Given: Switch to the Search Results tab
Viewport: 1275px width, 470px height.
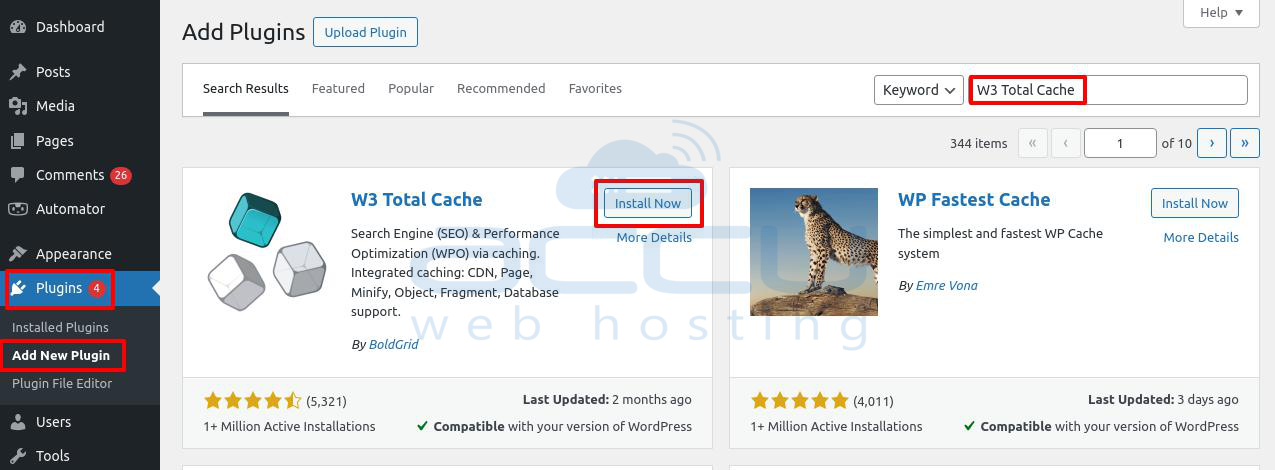Looking at the screenshot, I should pos(246,89).
